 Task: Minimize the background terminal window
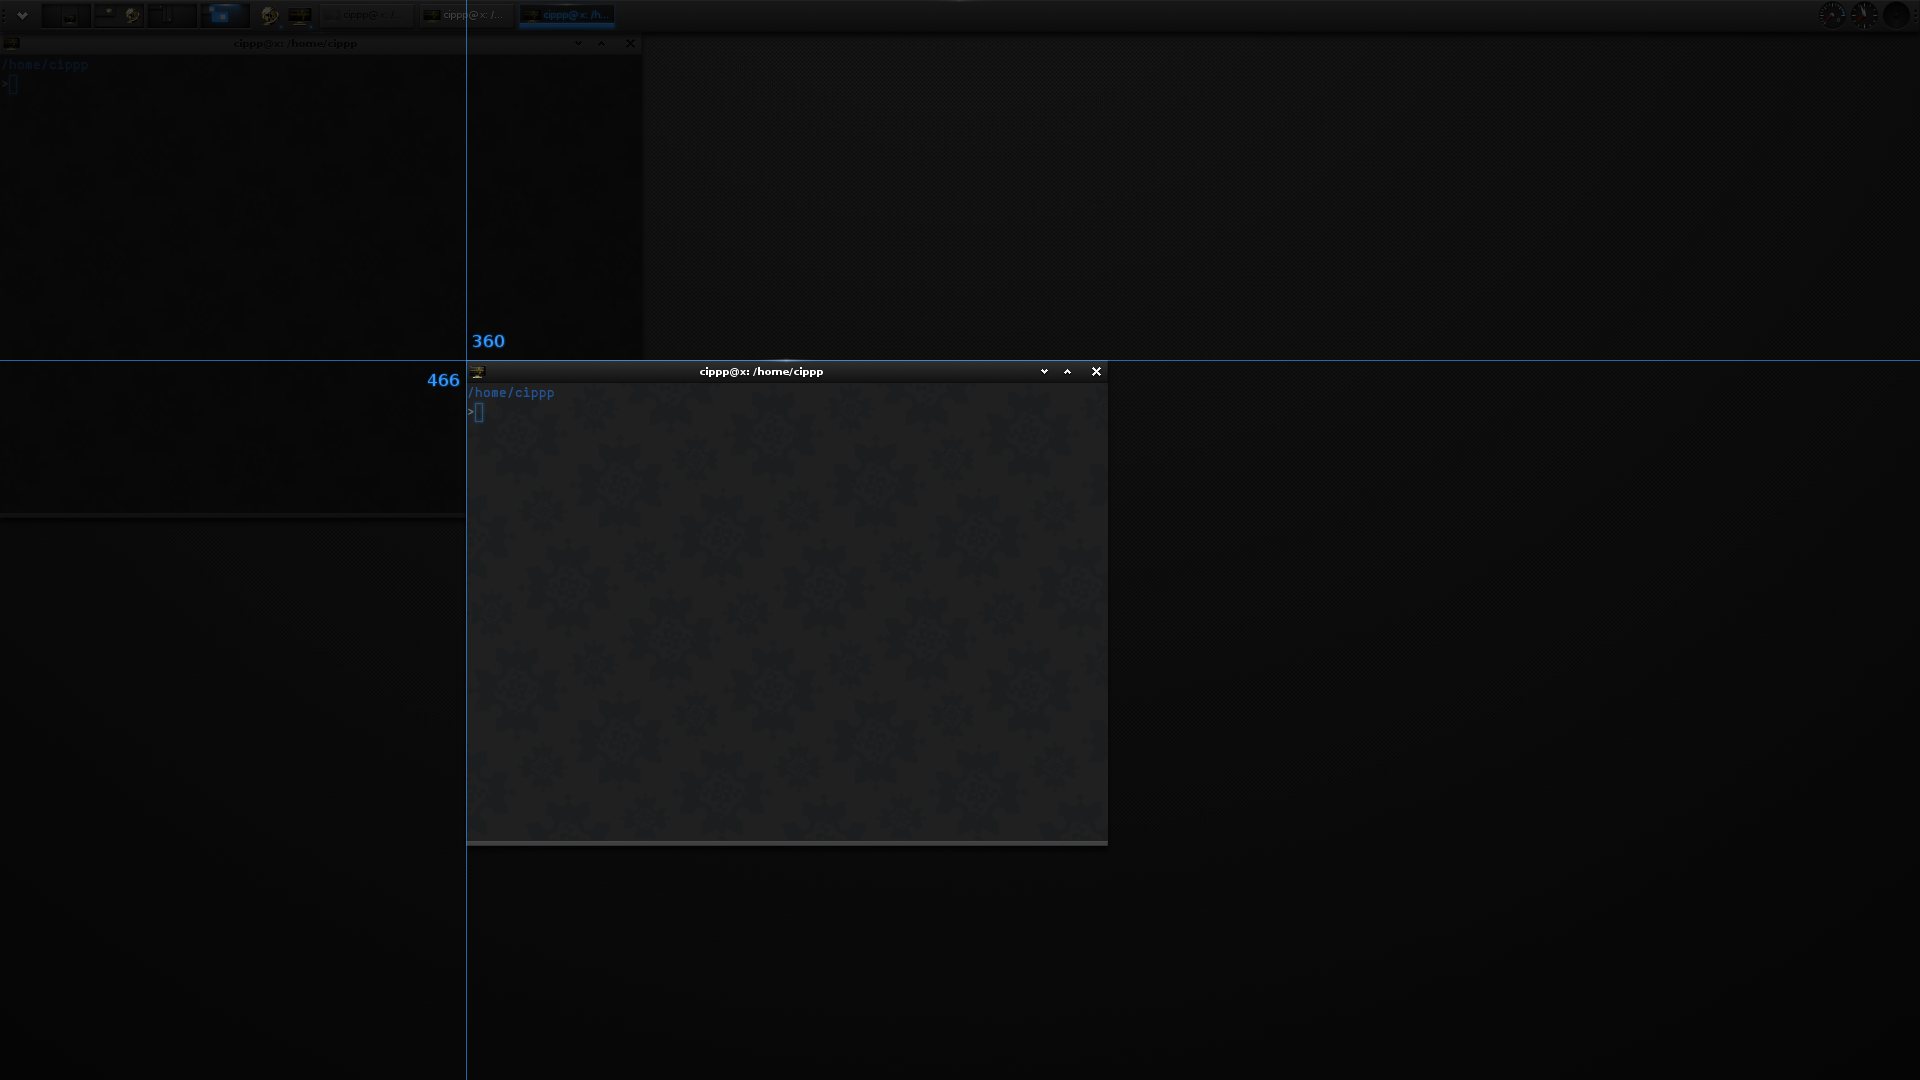tap(578, 43)
